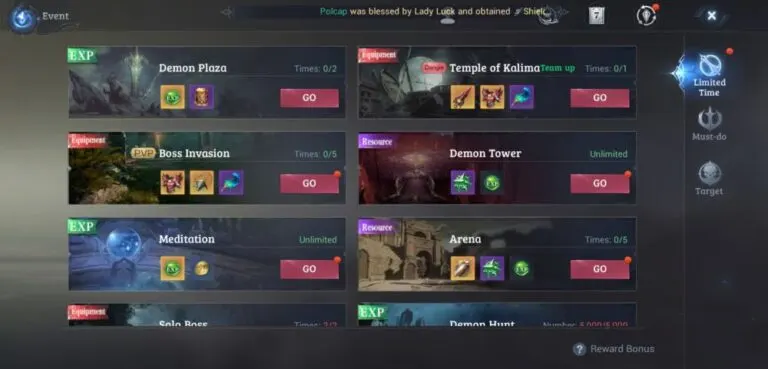Tap the blue feather reward icon in Boss Invasion

231,183
